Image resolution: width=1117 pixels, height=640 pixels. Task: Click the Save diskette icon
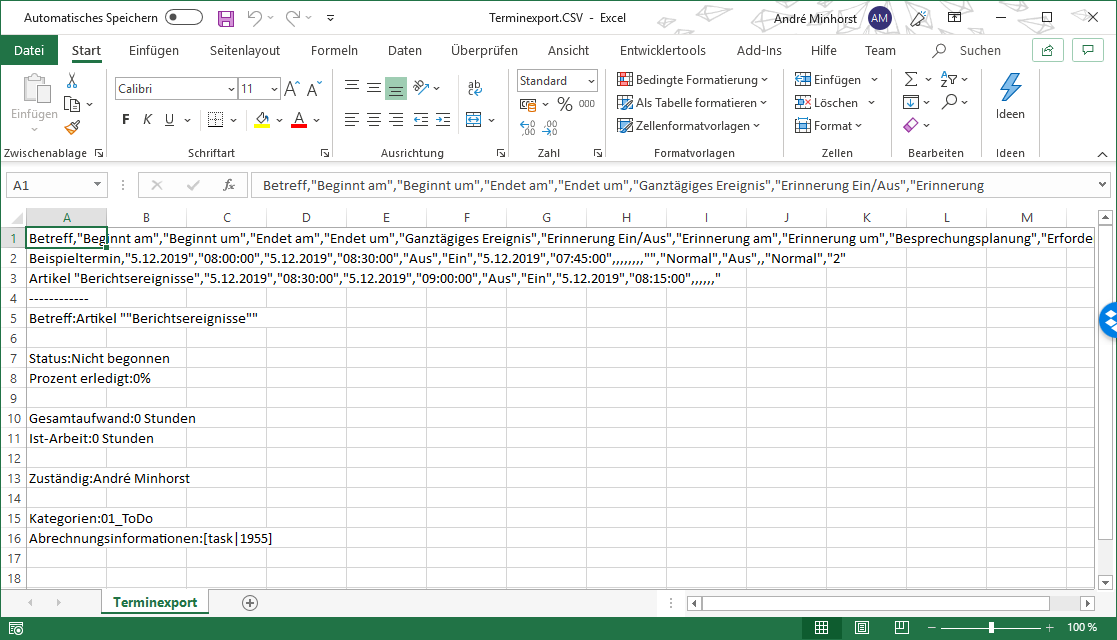click(226, 18)
